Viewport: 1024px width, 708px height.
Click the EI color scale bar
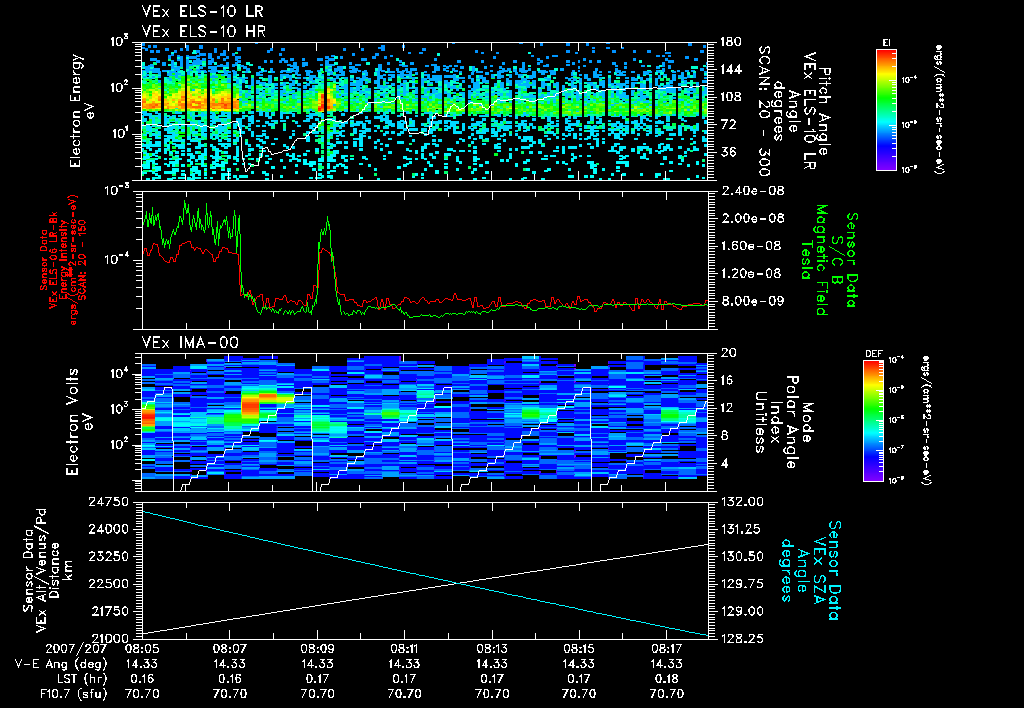[x=886, y=109]
